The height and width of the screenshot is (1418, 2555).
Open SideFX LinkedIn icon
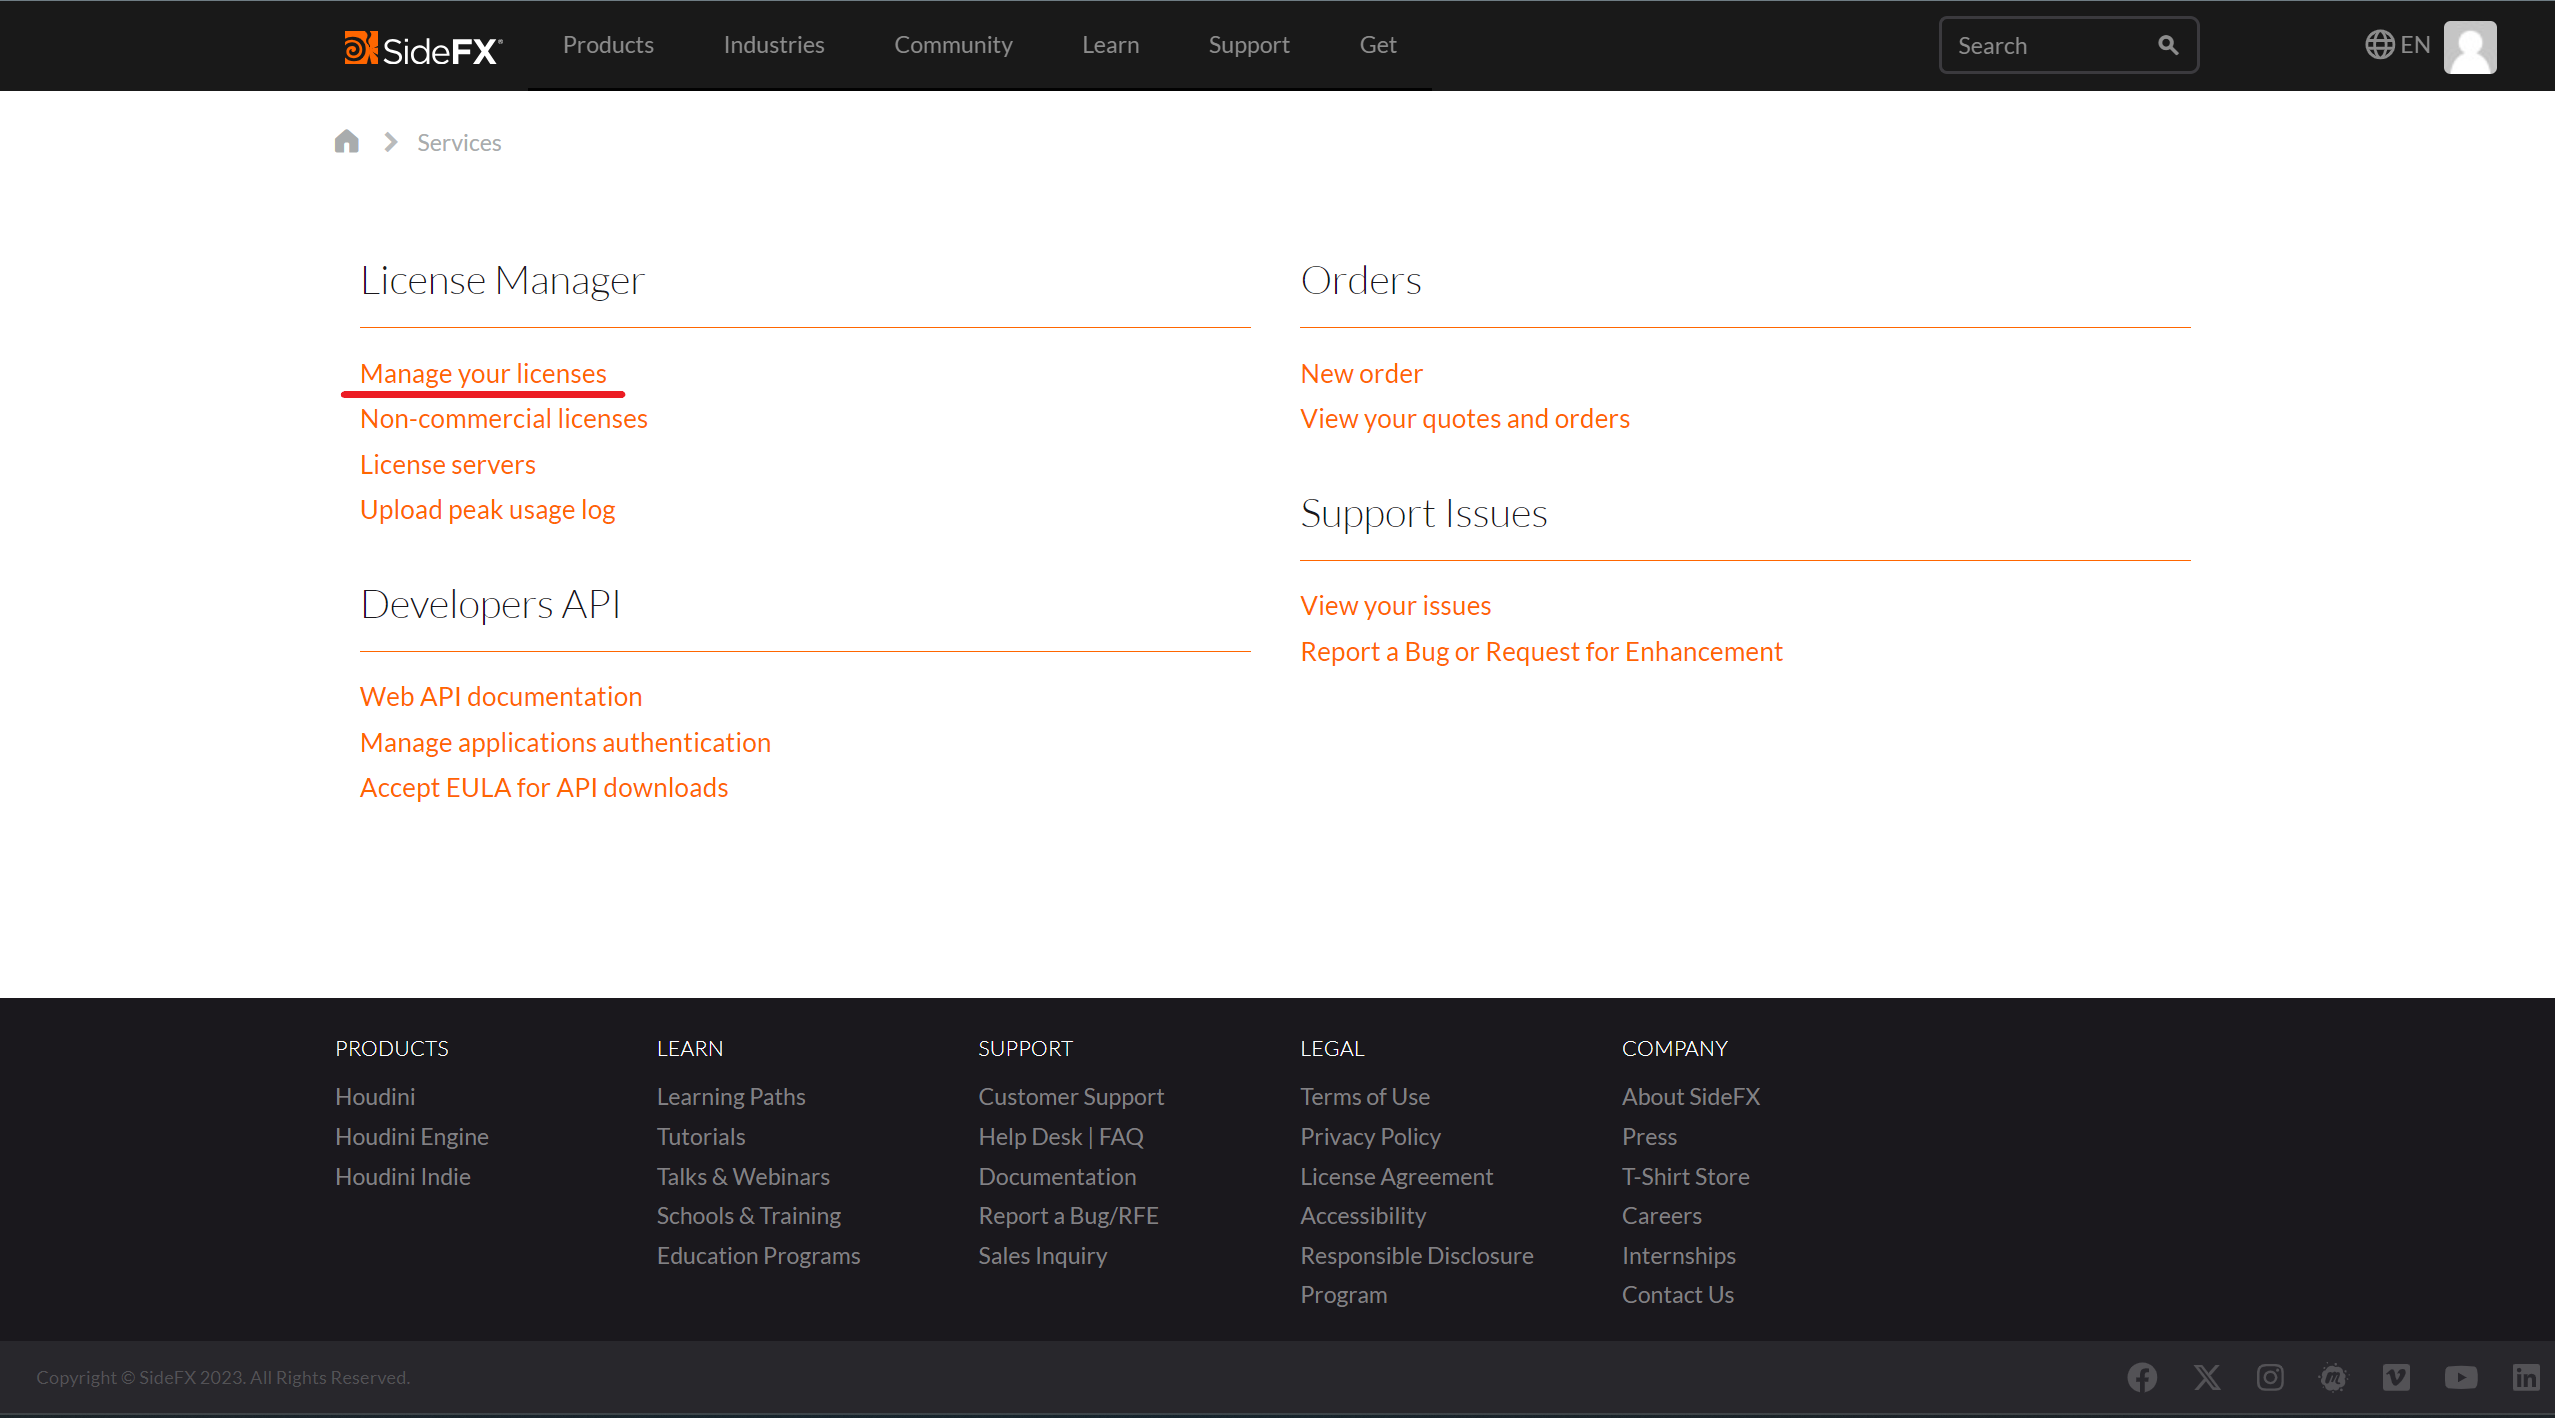click(x=2526, y=1377)
